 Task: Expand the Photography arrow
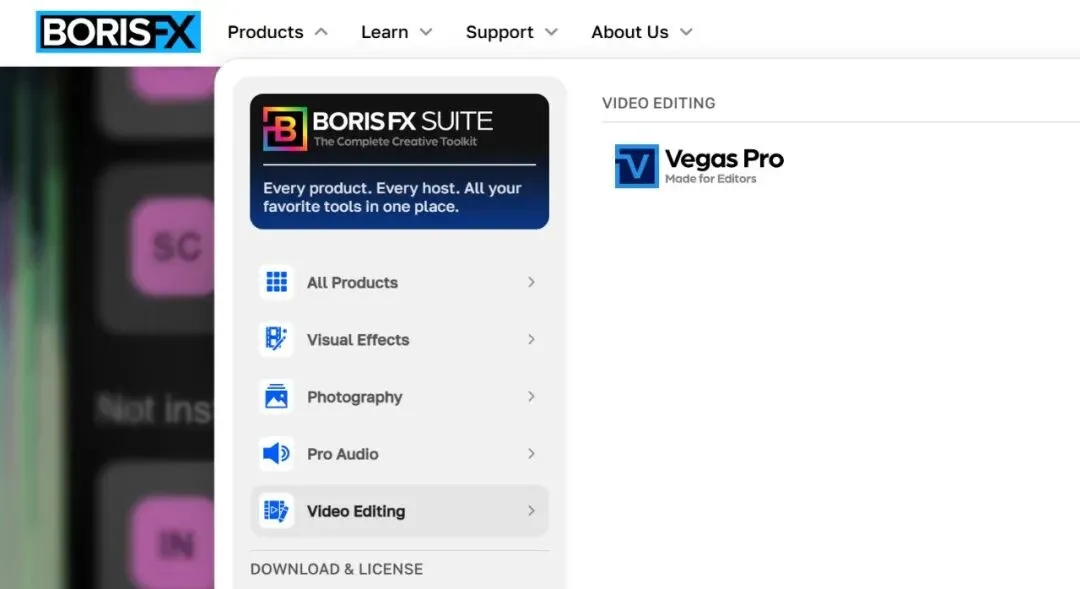(x=531, y=396)
